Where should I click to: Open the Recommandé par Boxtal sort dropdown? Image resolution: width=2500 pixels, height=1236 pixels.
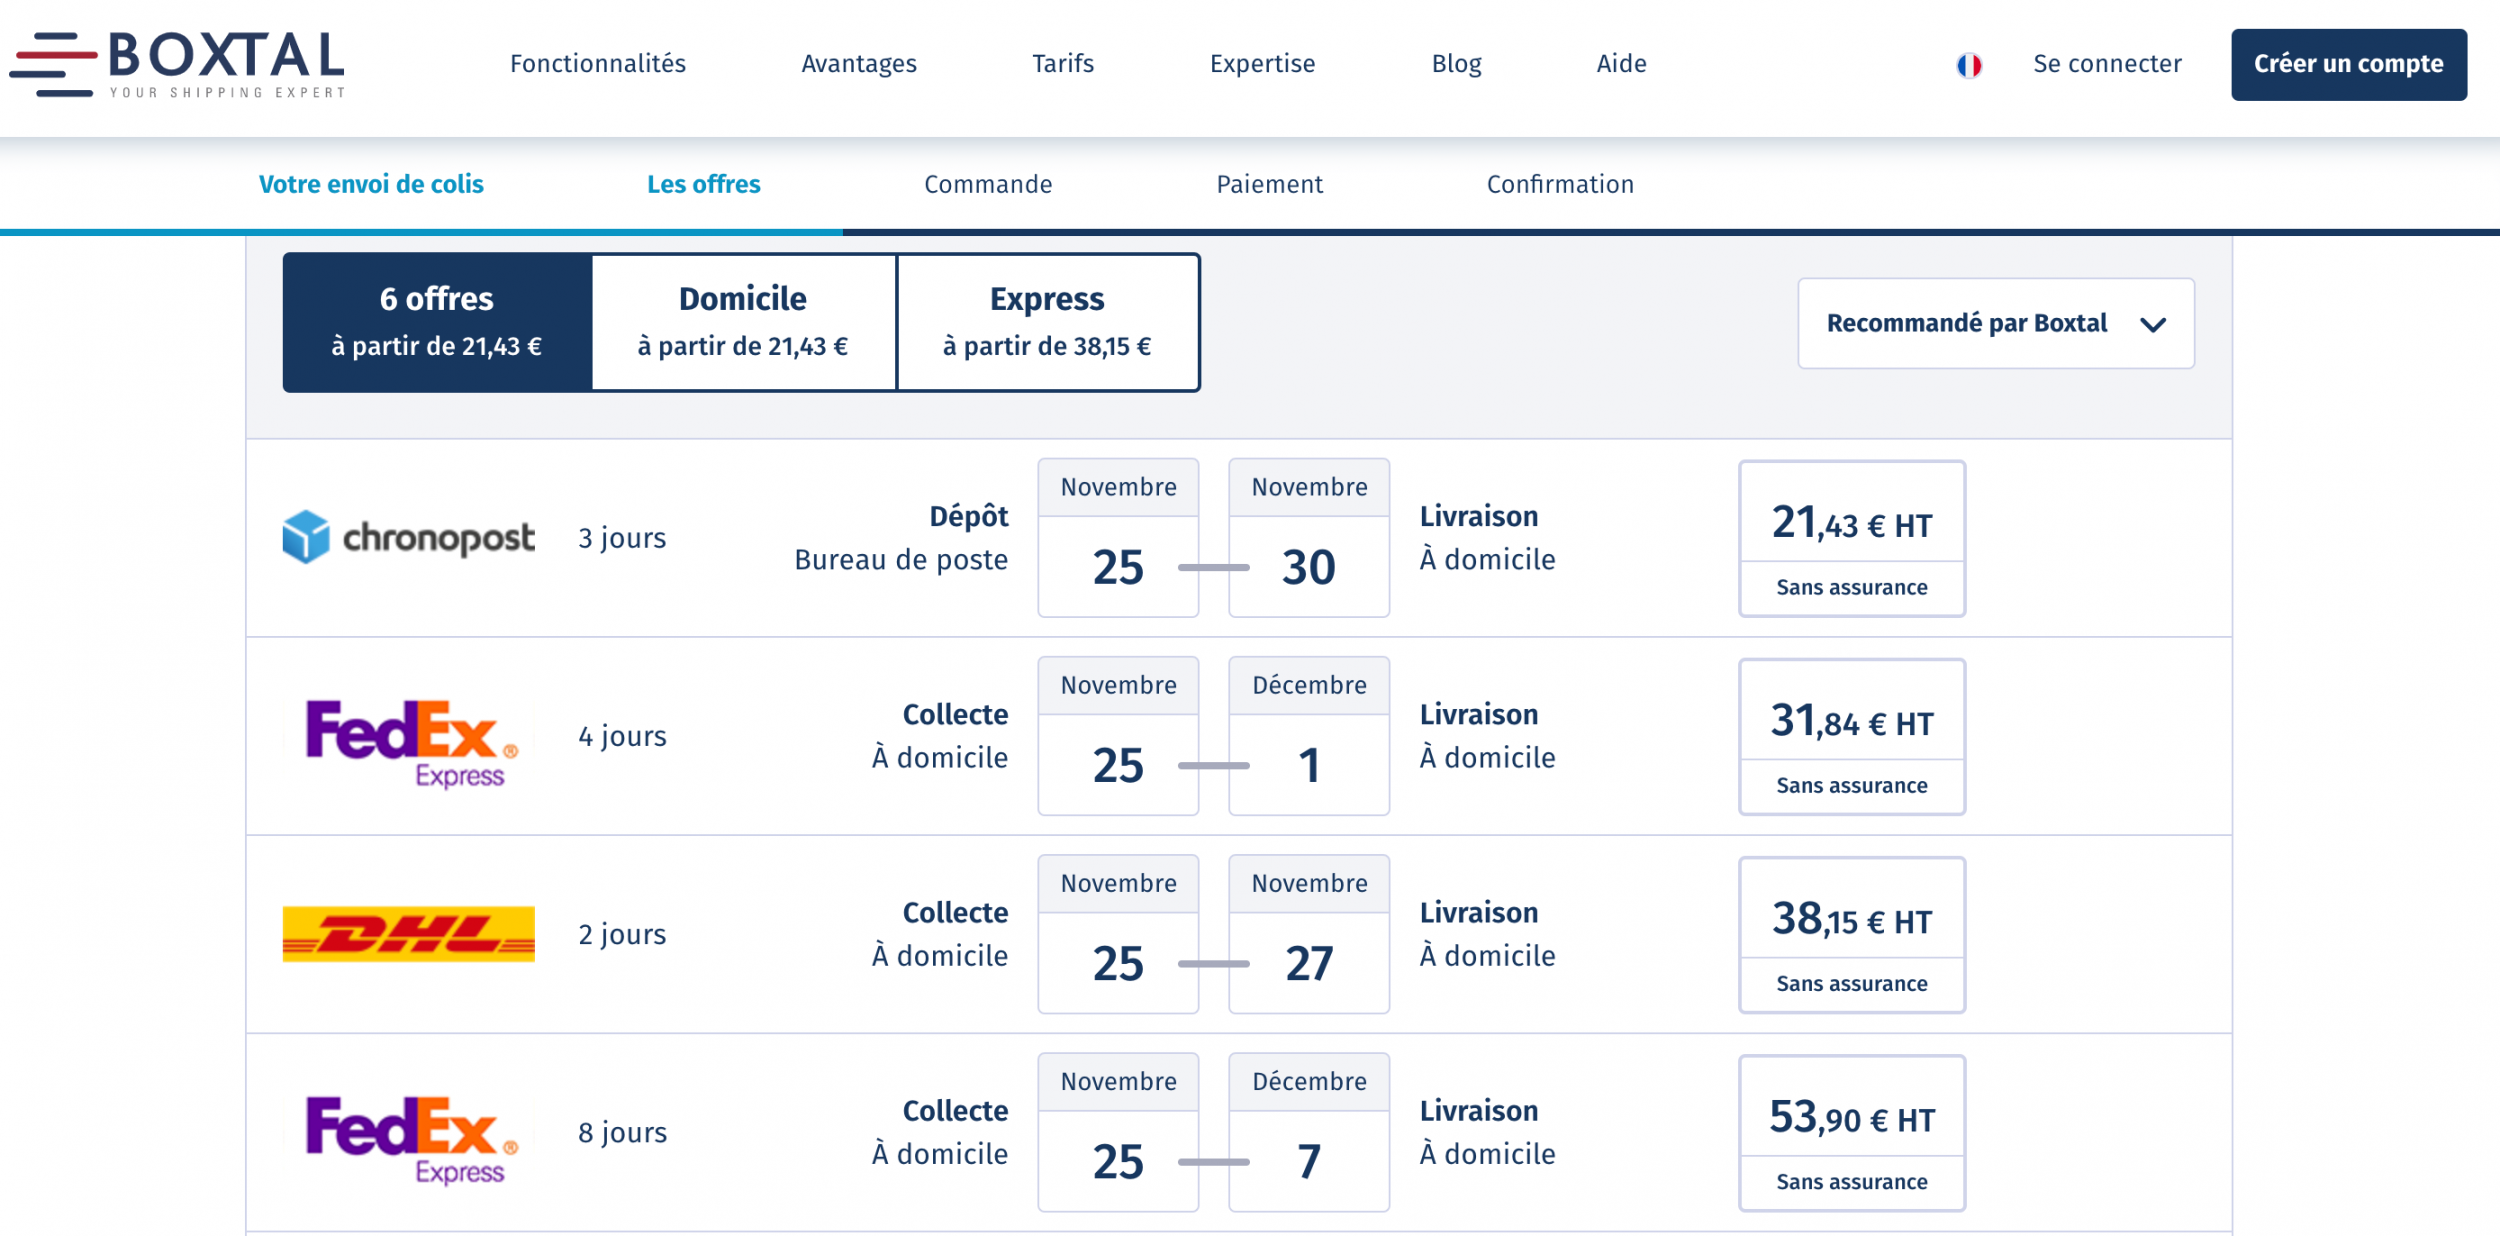1968,323
